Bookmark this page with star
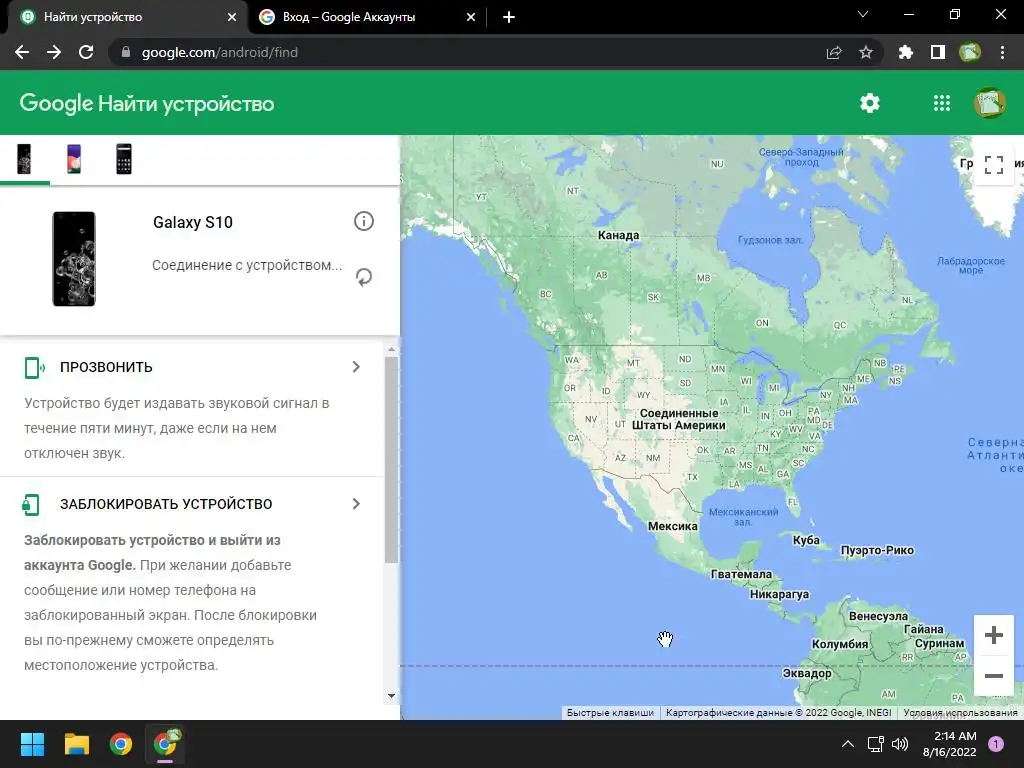1024x768 pixels. coord(866,52)
